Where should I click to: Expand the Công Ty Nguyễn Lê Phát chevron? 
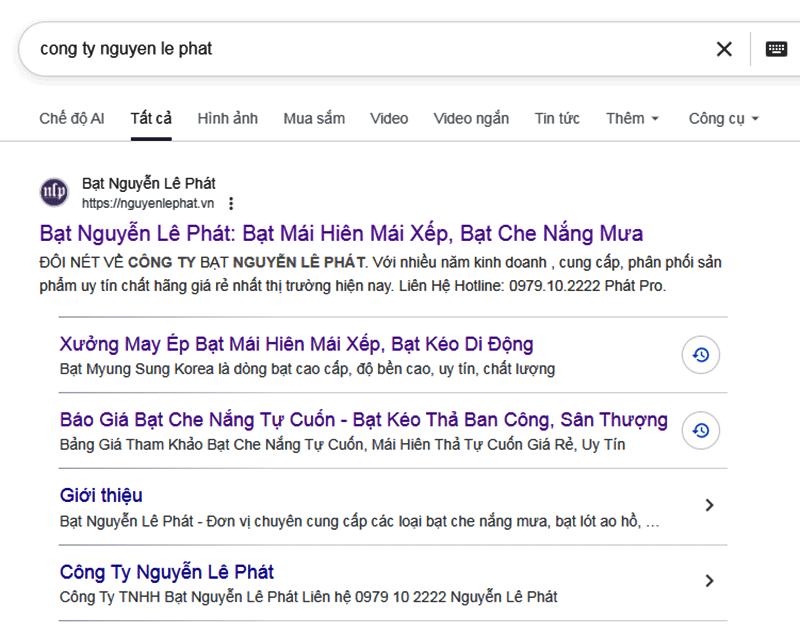(x=709, y=581)
